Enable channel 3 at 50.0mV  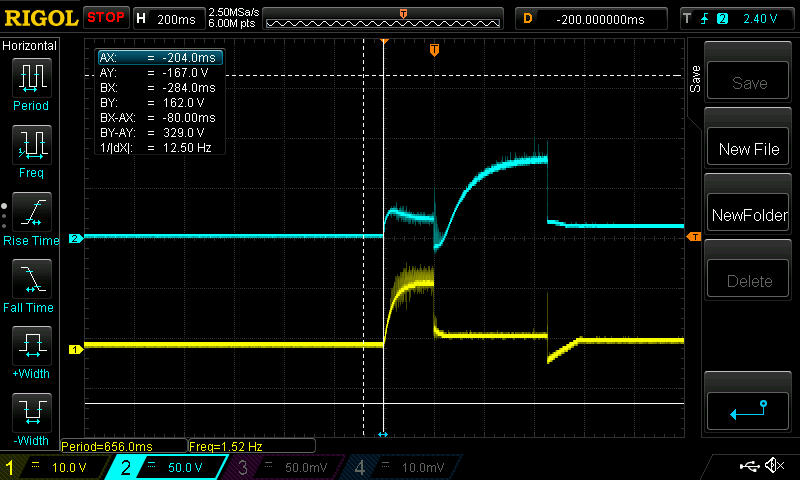pos(286,467)
